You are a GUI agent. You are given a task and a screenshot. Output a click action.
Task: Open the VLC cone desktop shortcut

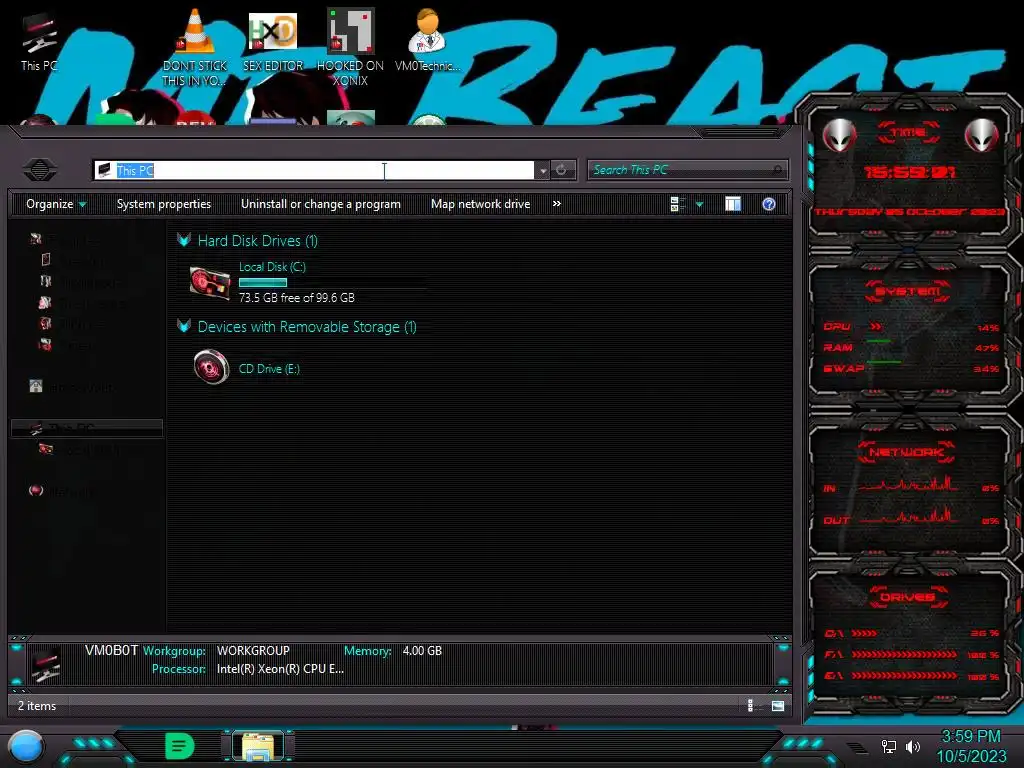[x=195, y=47]
